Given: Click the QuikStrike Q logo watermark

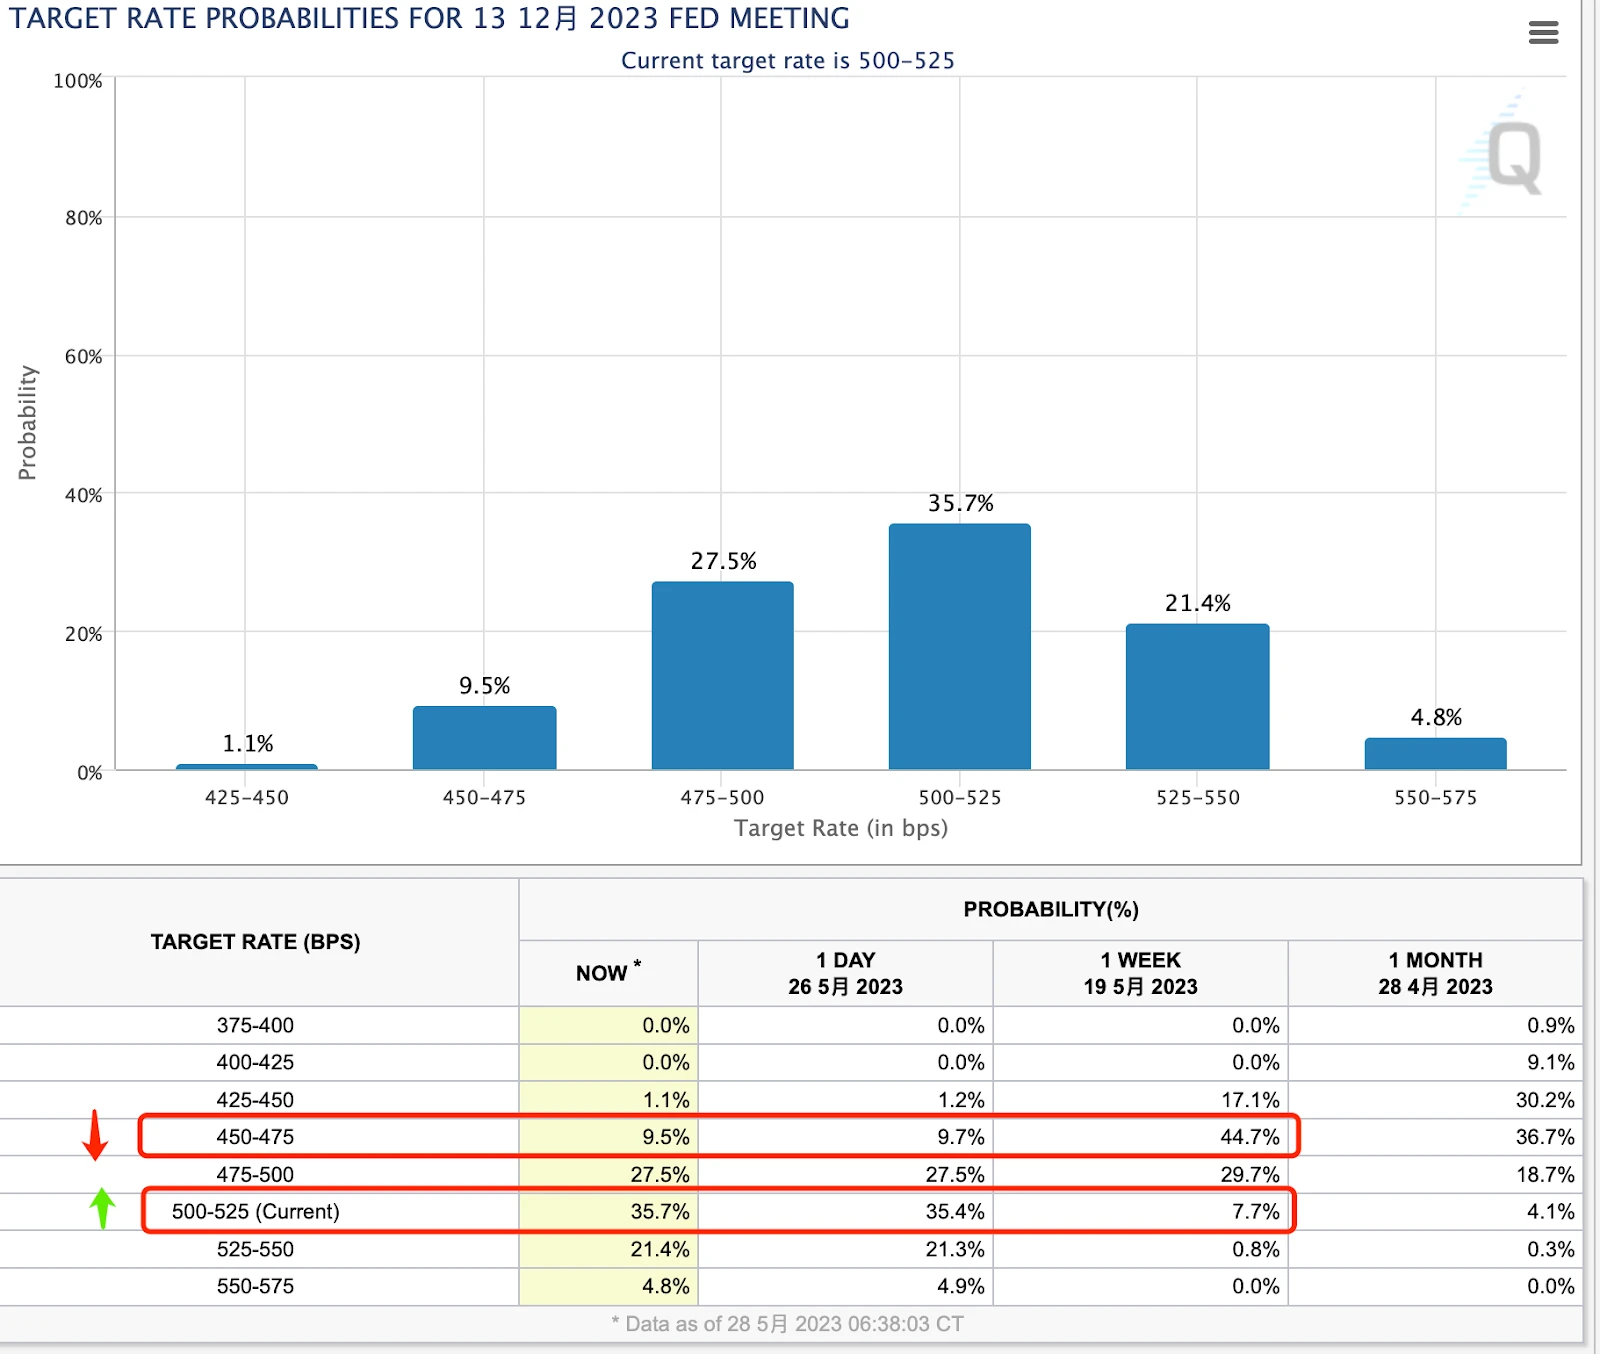Looking at the screenshot, I should coord(1504,156).
